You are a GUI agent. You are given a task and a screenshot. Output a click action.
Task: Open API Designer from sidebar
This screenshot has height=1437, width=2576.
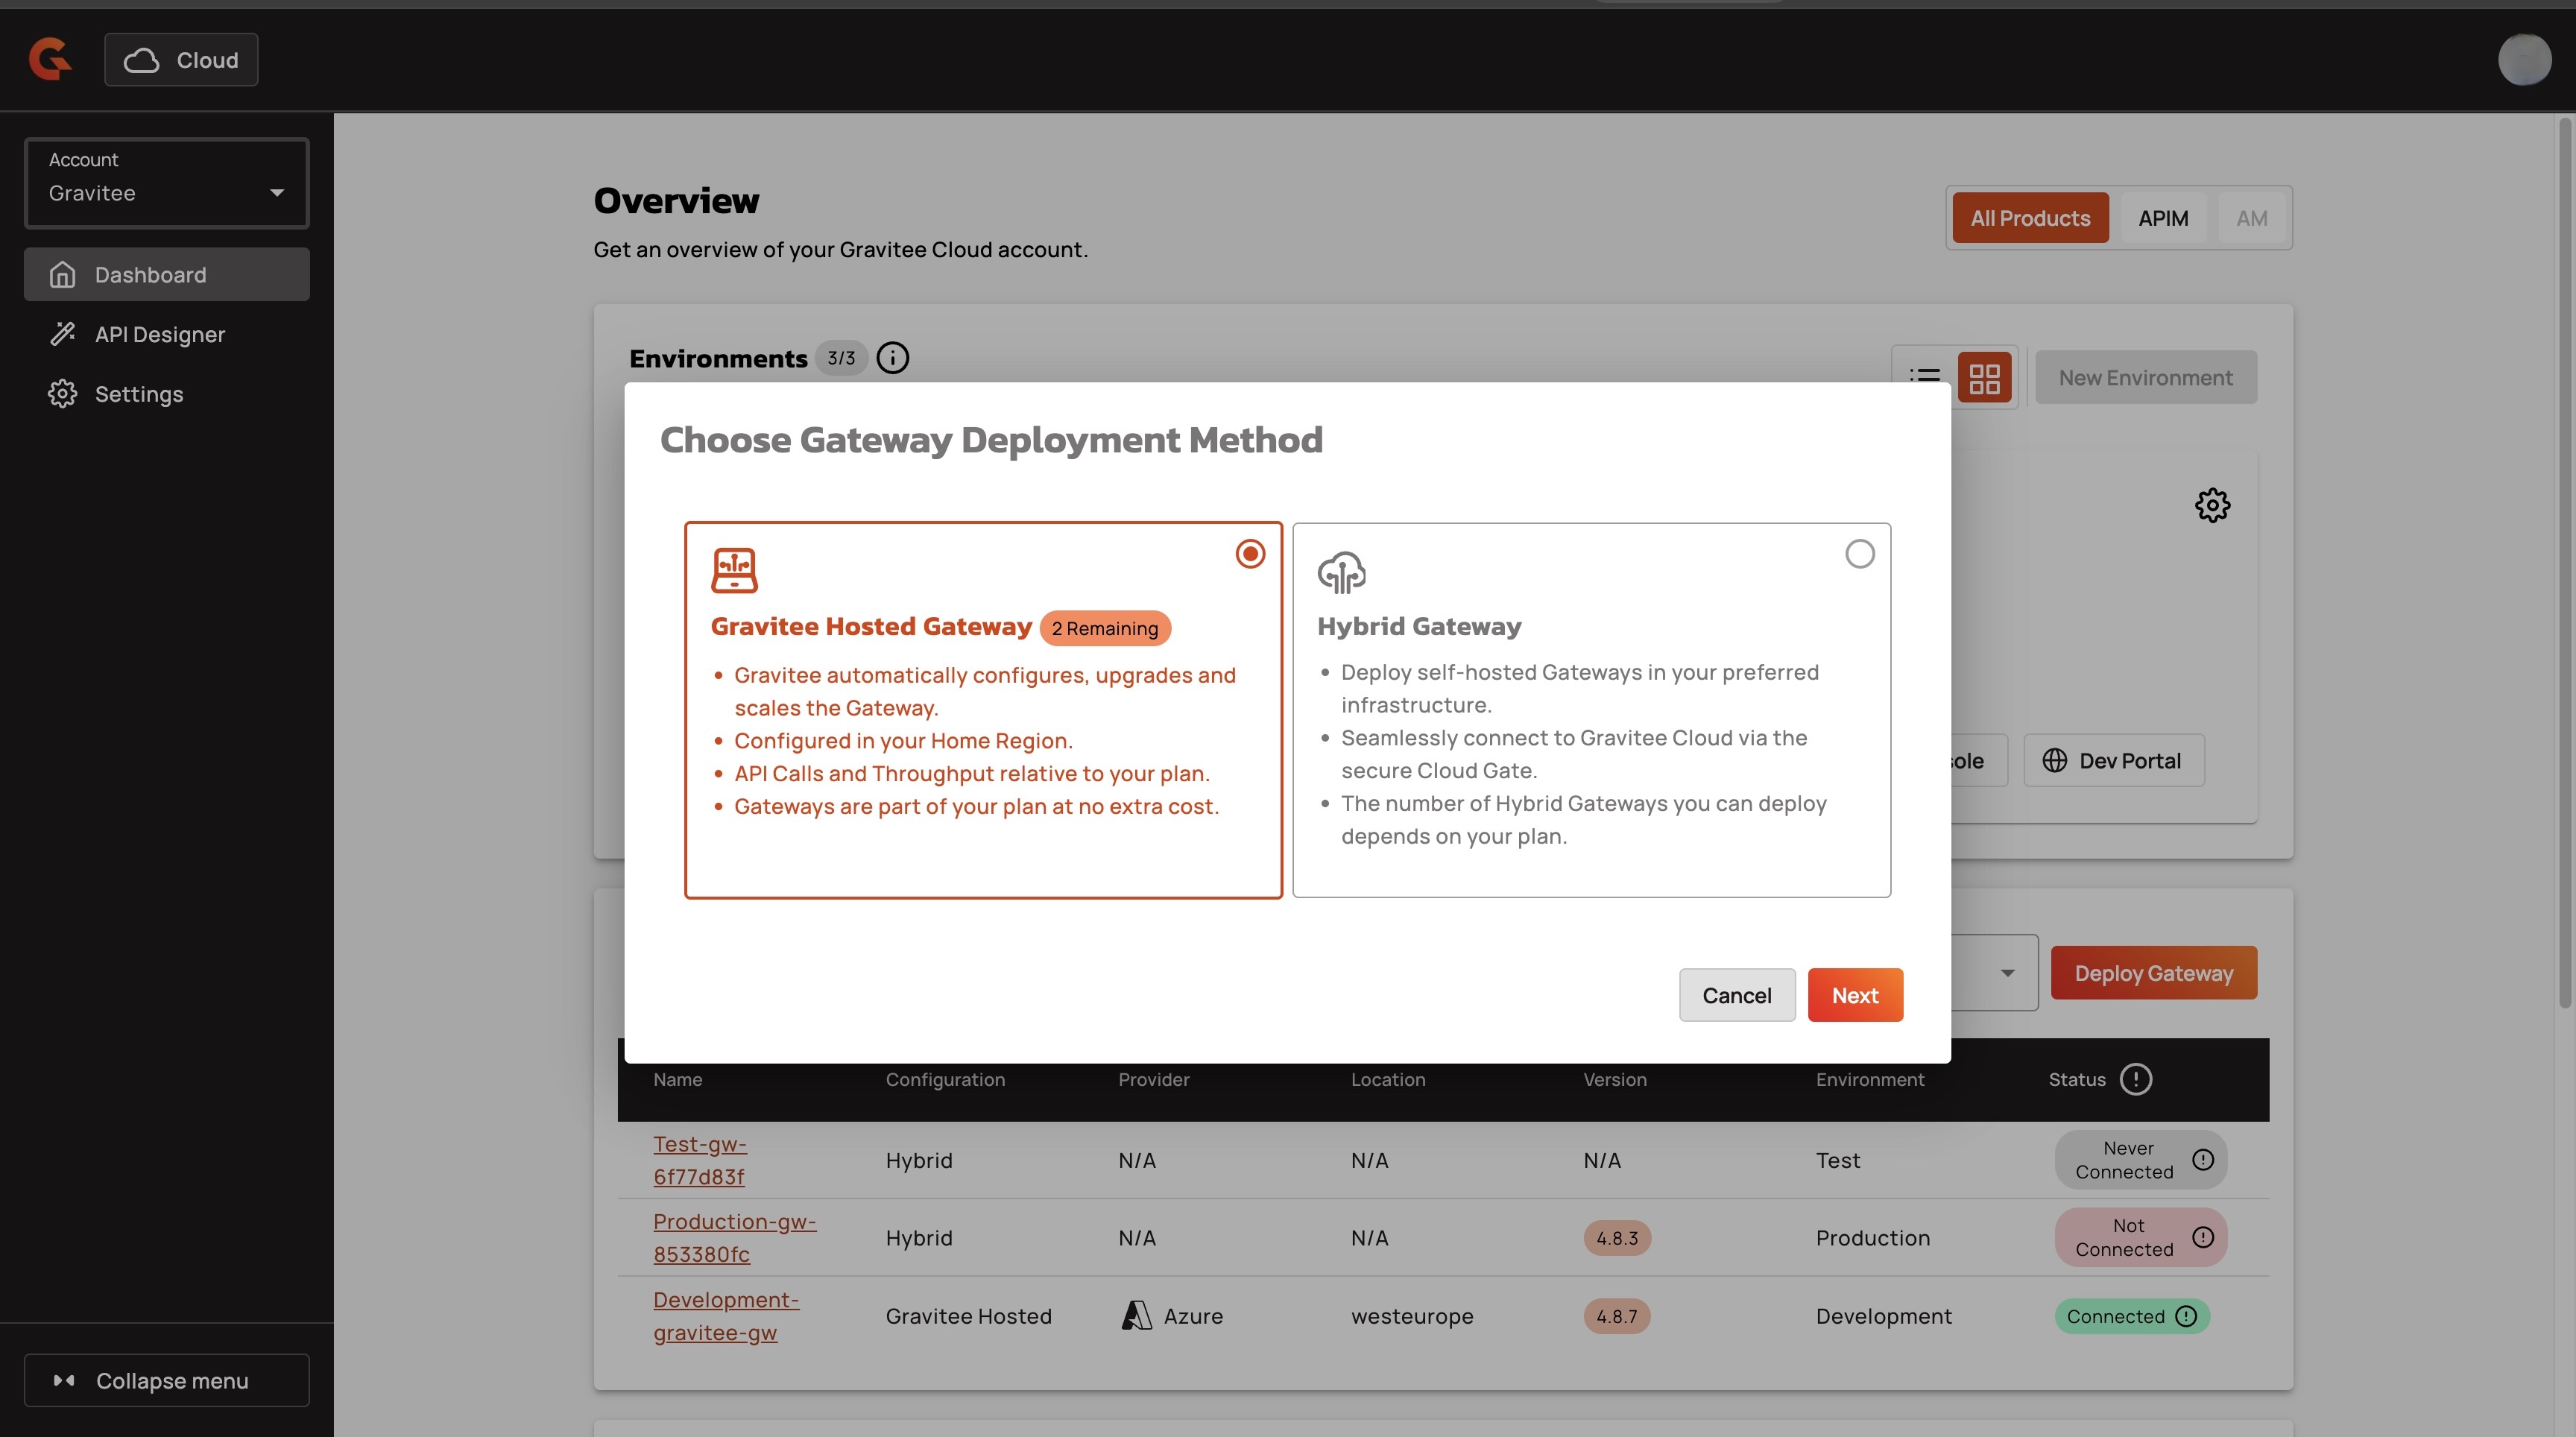(159, 334)
